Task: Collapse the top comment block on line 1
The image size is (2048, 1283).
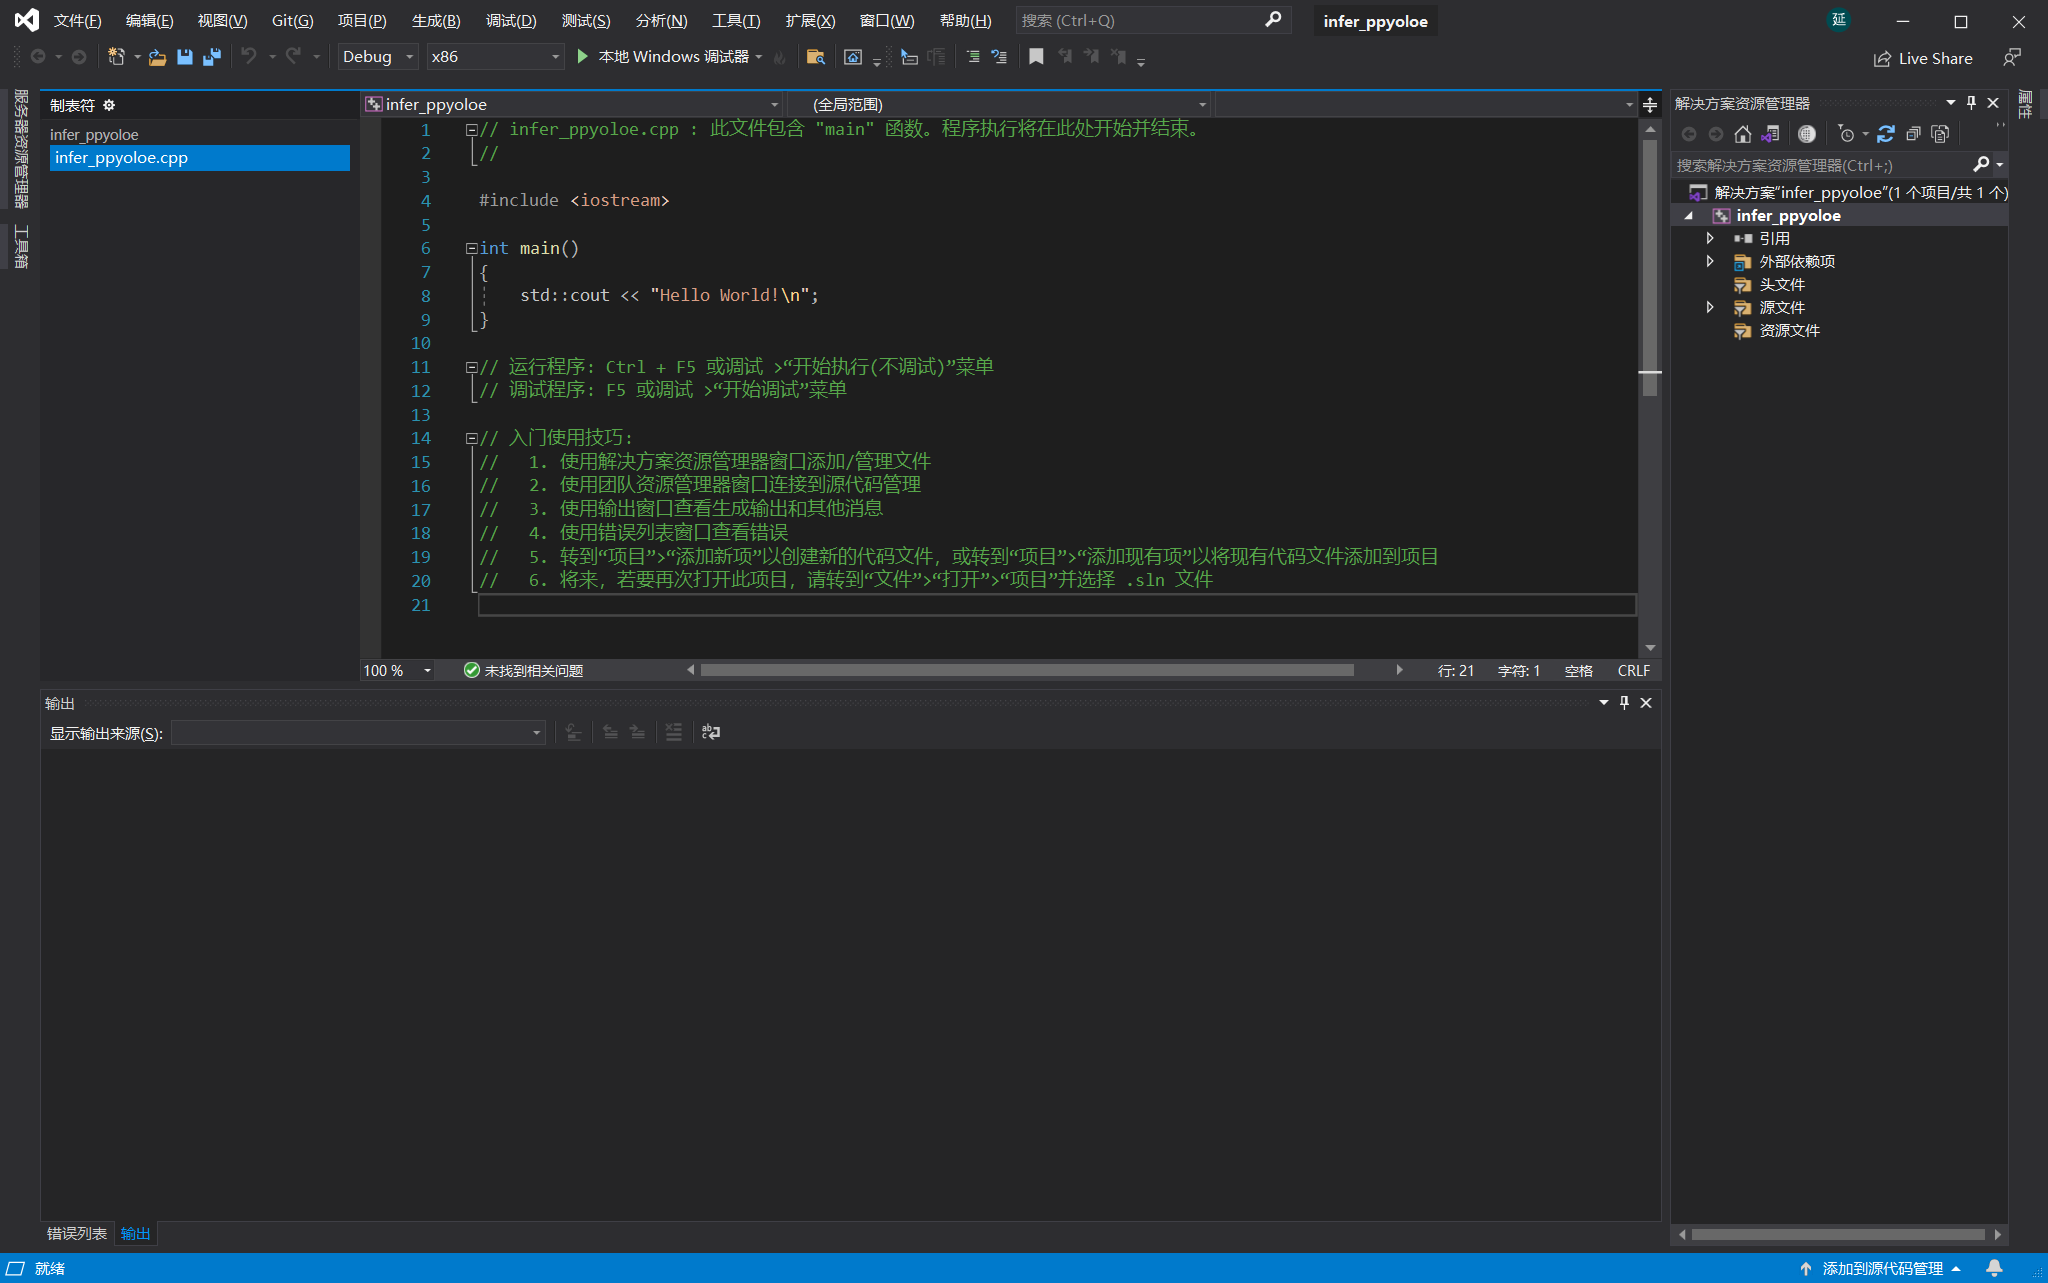Action: [471, 130]
